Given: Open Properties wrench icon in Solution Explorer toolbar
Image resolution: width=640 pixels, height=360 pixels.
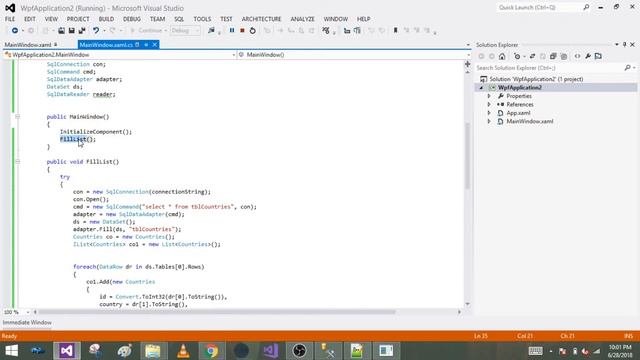Looking at the screenshot, I should [588, 56].
